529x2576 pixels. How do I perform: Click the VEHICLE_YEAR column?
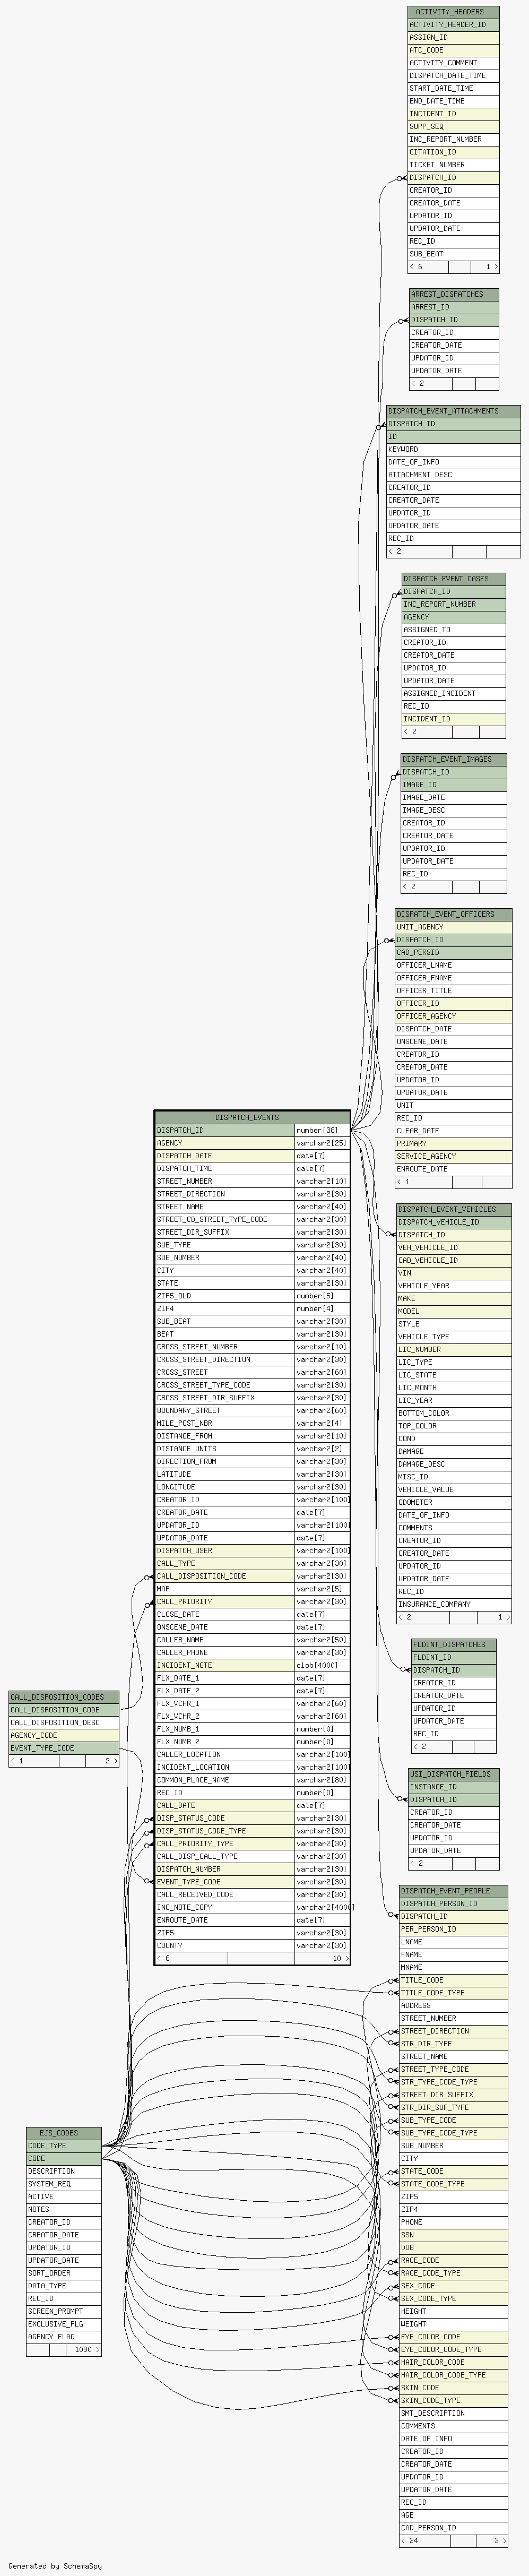(453, 1286)
